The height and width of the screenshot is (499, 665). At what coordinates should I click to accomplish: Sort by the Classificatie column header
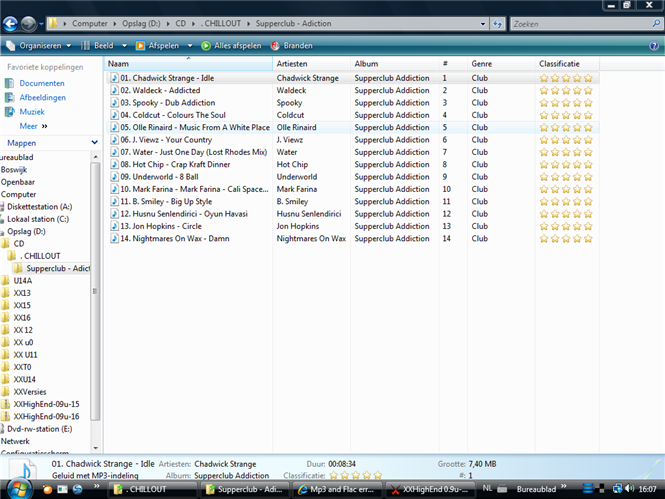(567, 64)
